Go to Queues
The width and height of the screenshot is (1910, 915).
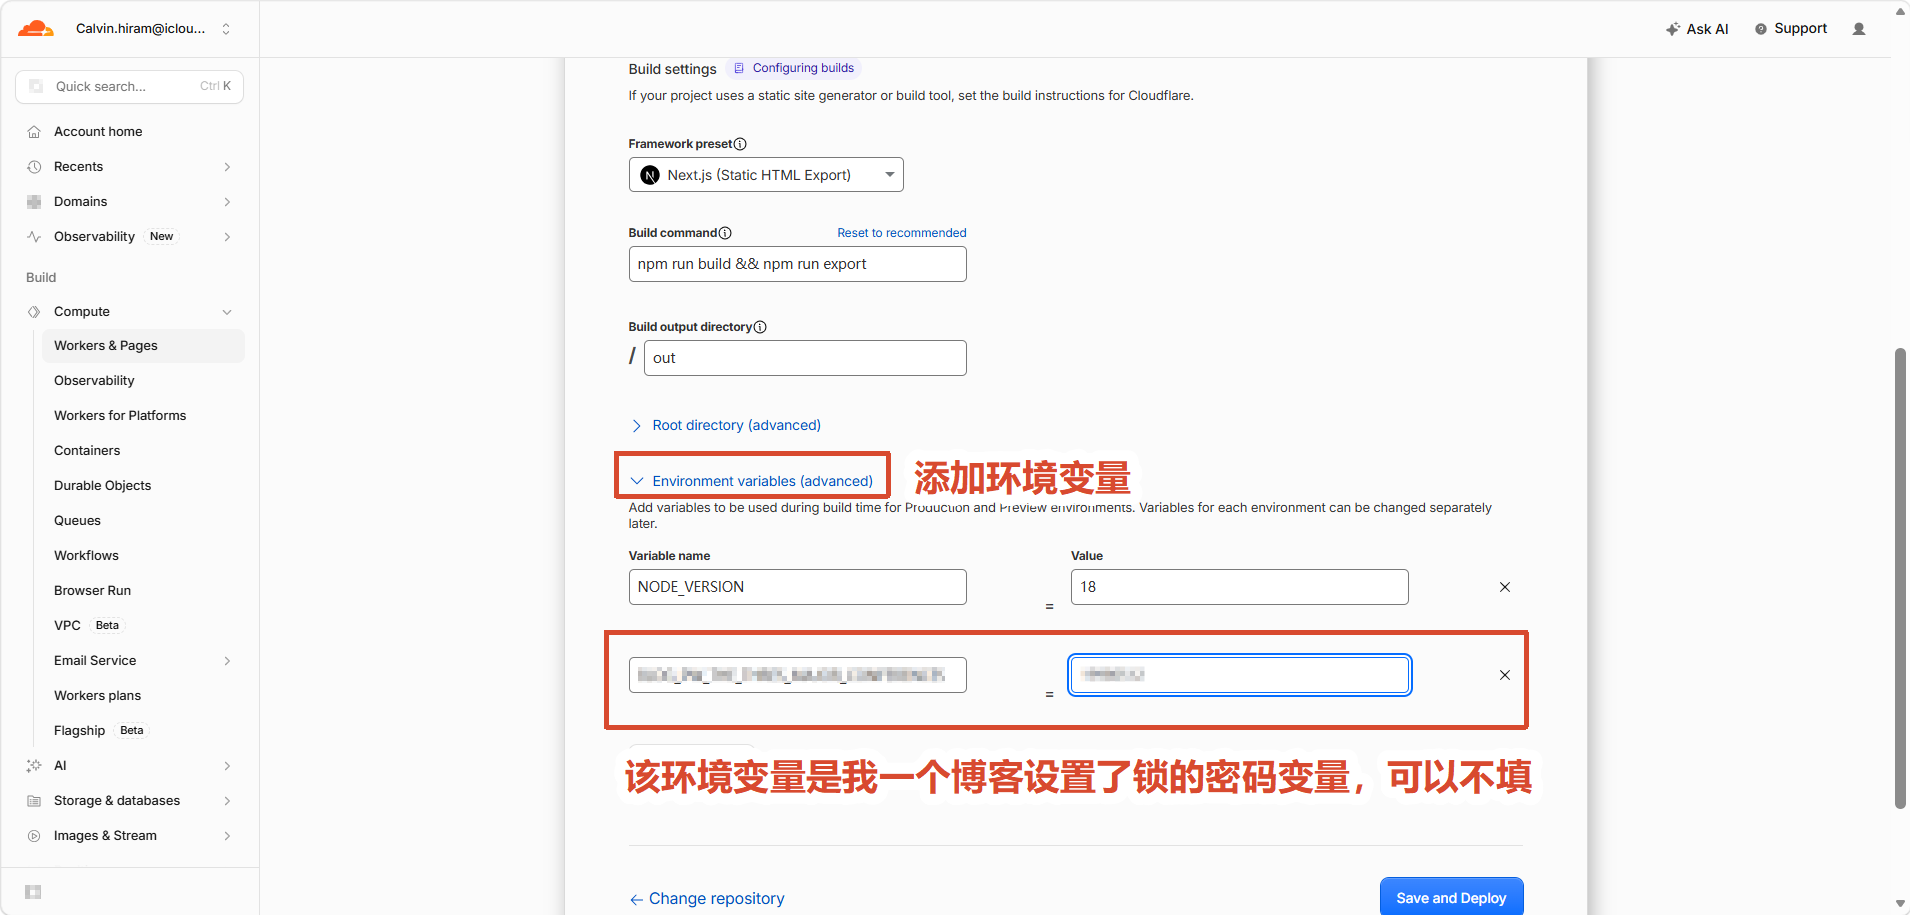coord(77,521)
